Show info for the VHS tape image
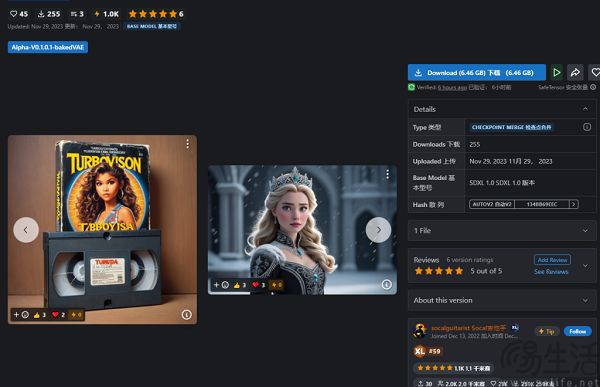This screenshot has height=387, width=600. tap(186, 315)
